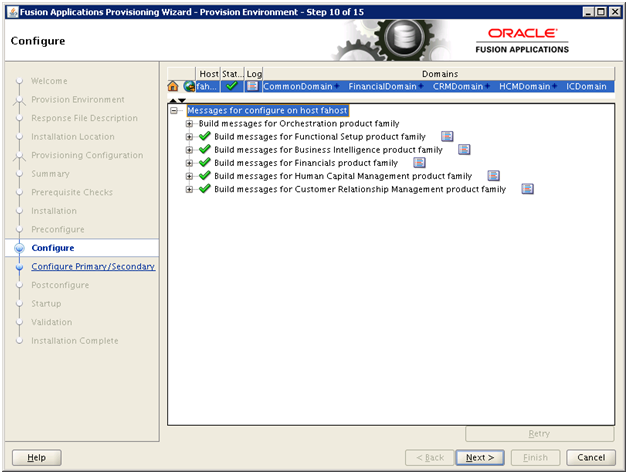
Task: Select CRMDomain in Domains column
Action: coord(457,86)
